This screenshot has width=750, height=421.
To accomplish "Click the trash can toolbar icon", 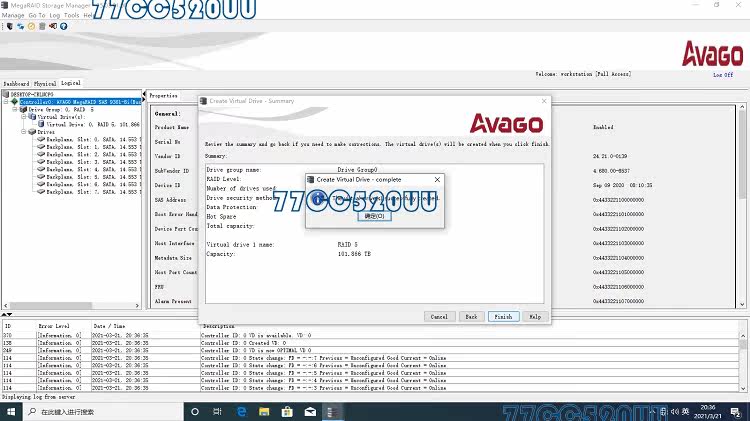I will click(42, 26).
